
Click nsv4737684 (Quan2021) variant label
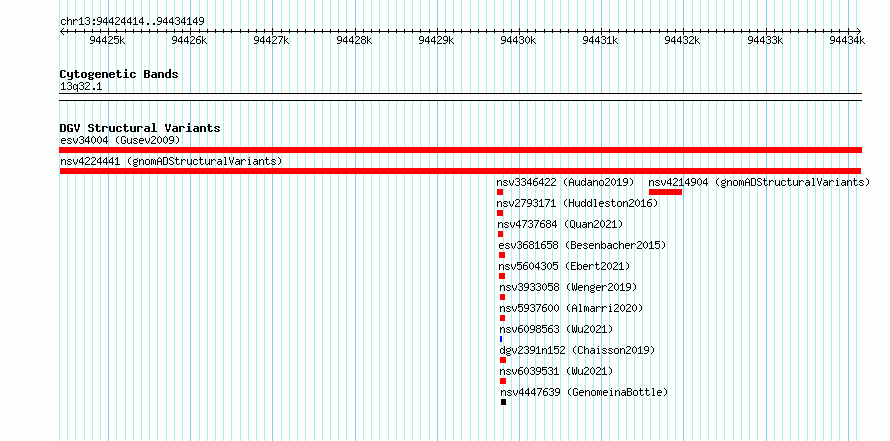[560, 224]
